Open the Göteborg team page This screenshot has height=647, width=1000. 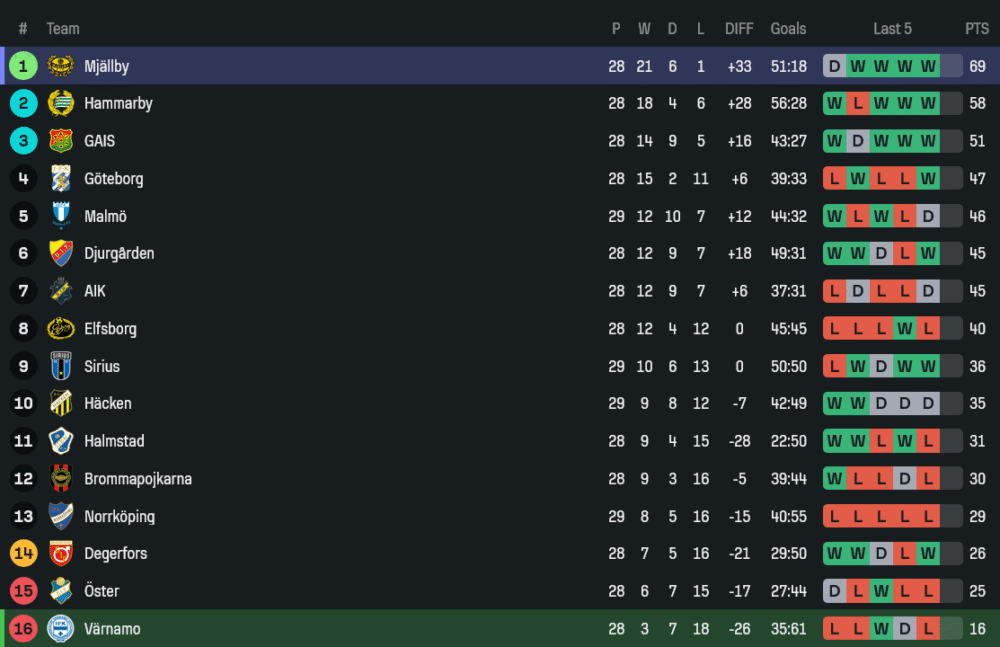[x=113, y=179]
